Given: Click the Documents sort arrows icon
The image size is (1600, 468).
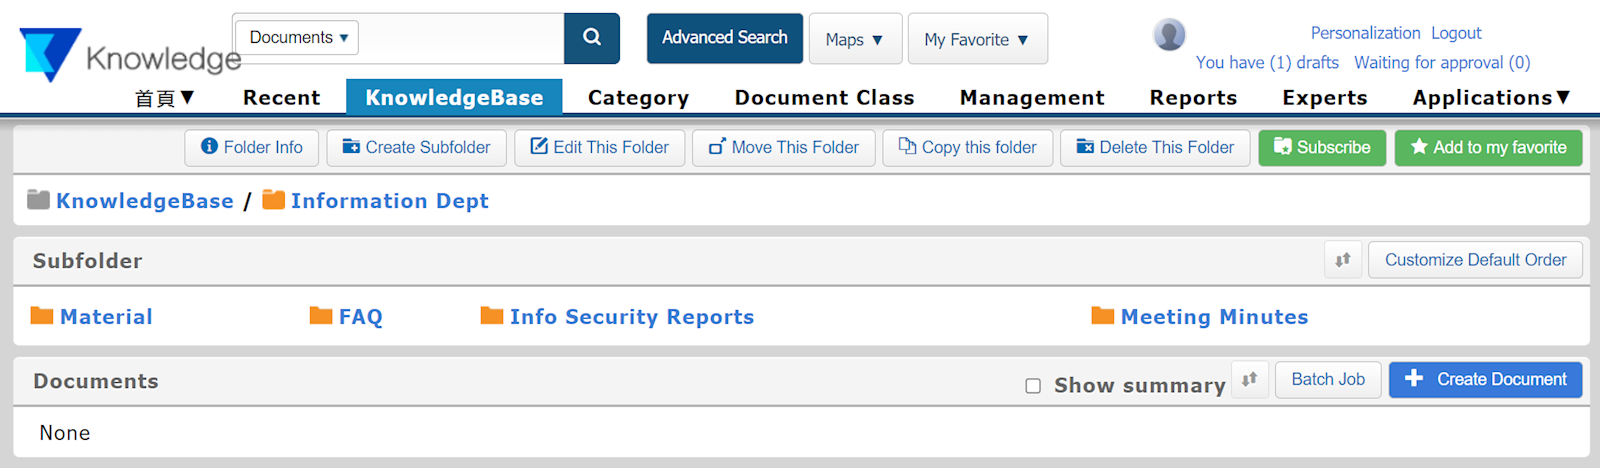Looking at the screenshot, I should tap(1249, 380).
